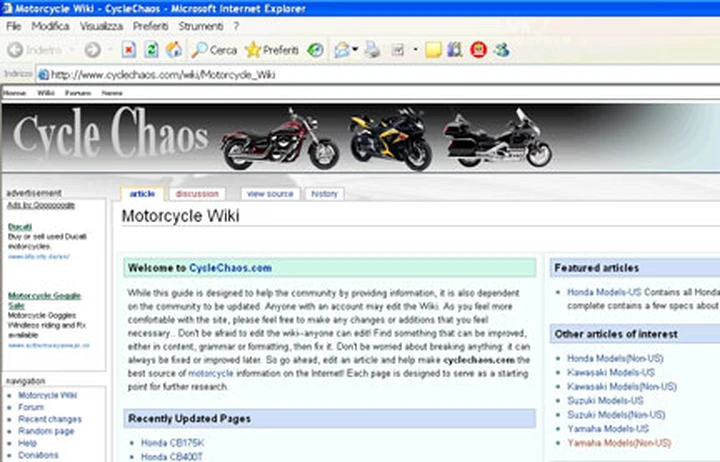Viewport: 720px width, 462px height.
Task: Open Forum in navigation sidebar
Action: tap(31, 407)
